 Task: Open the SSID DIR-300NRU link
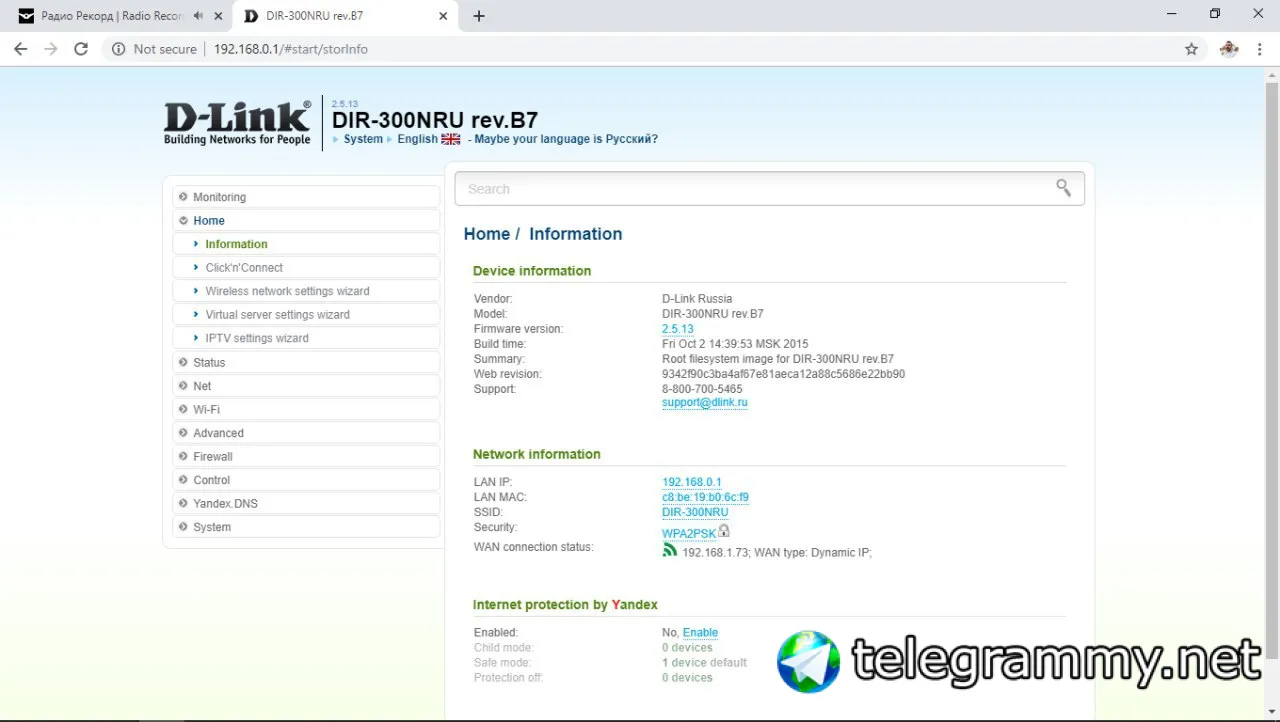coord(695,512)
